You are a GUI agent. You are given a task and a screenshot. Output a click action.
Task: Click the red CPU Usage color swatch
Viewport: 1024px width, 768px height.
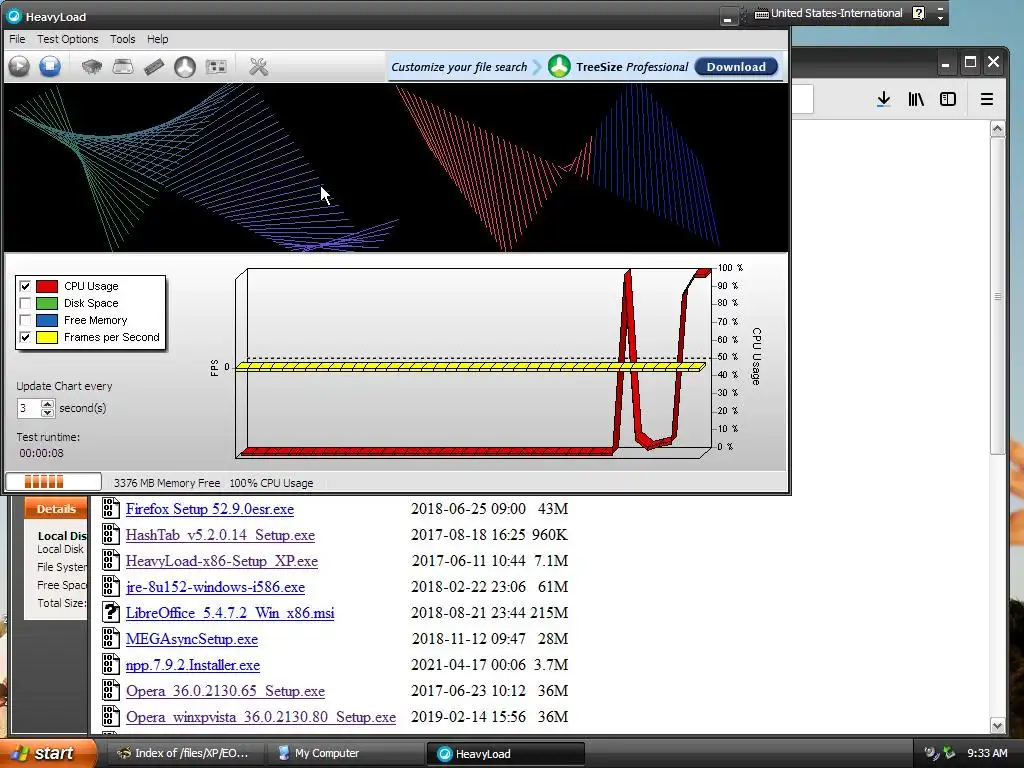47,286
